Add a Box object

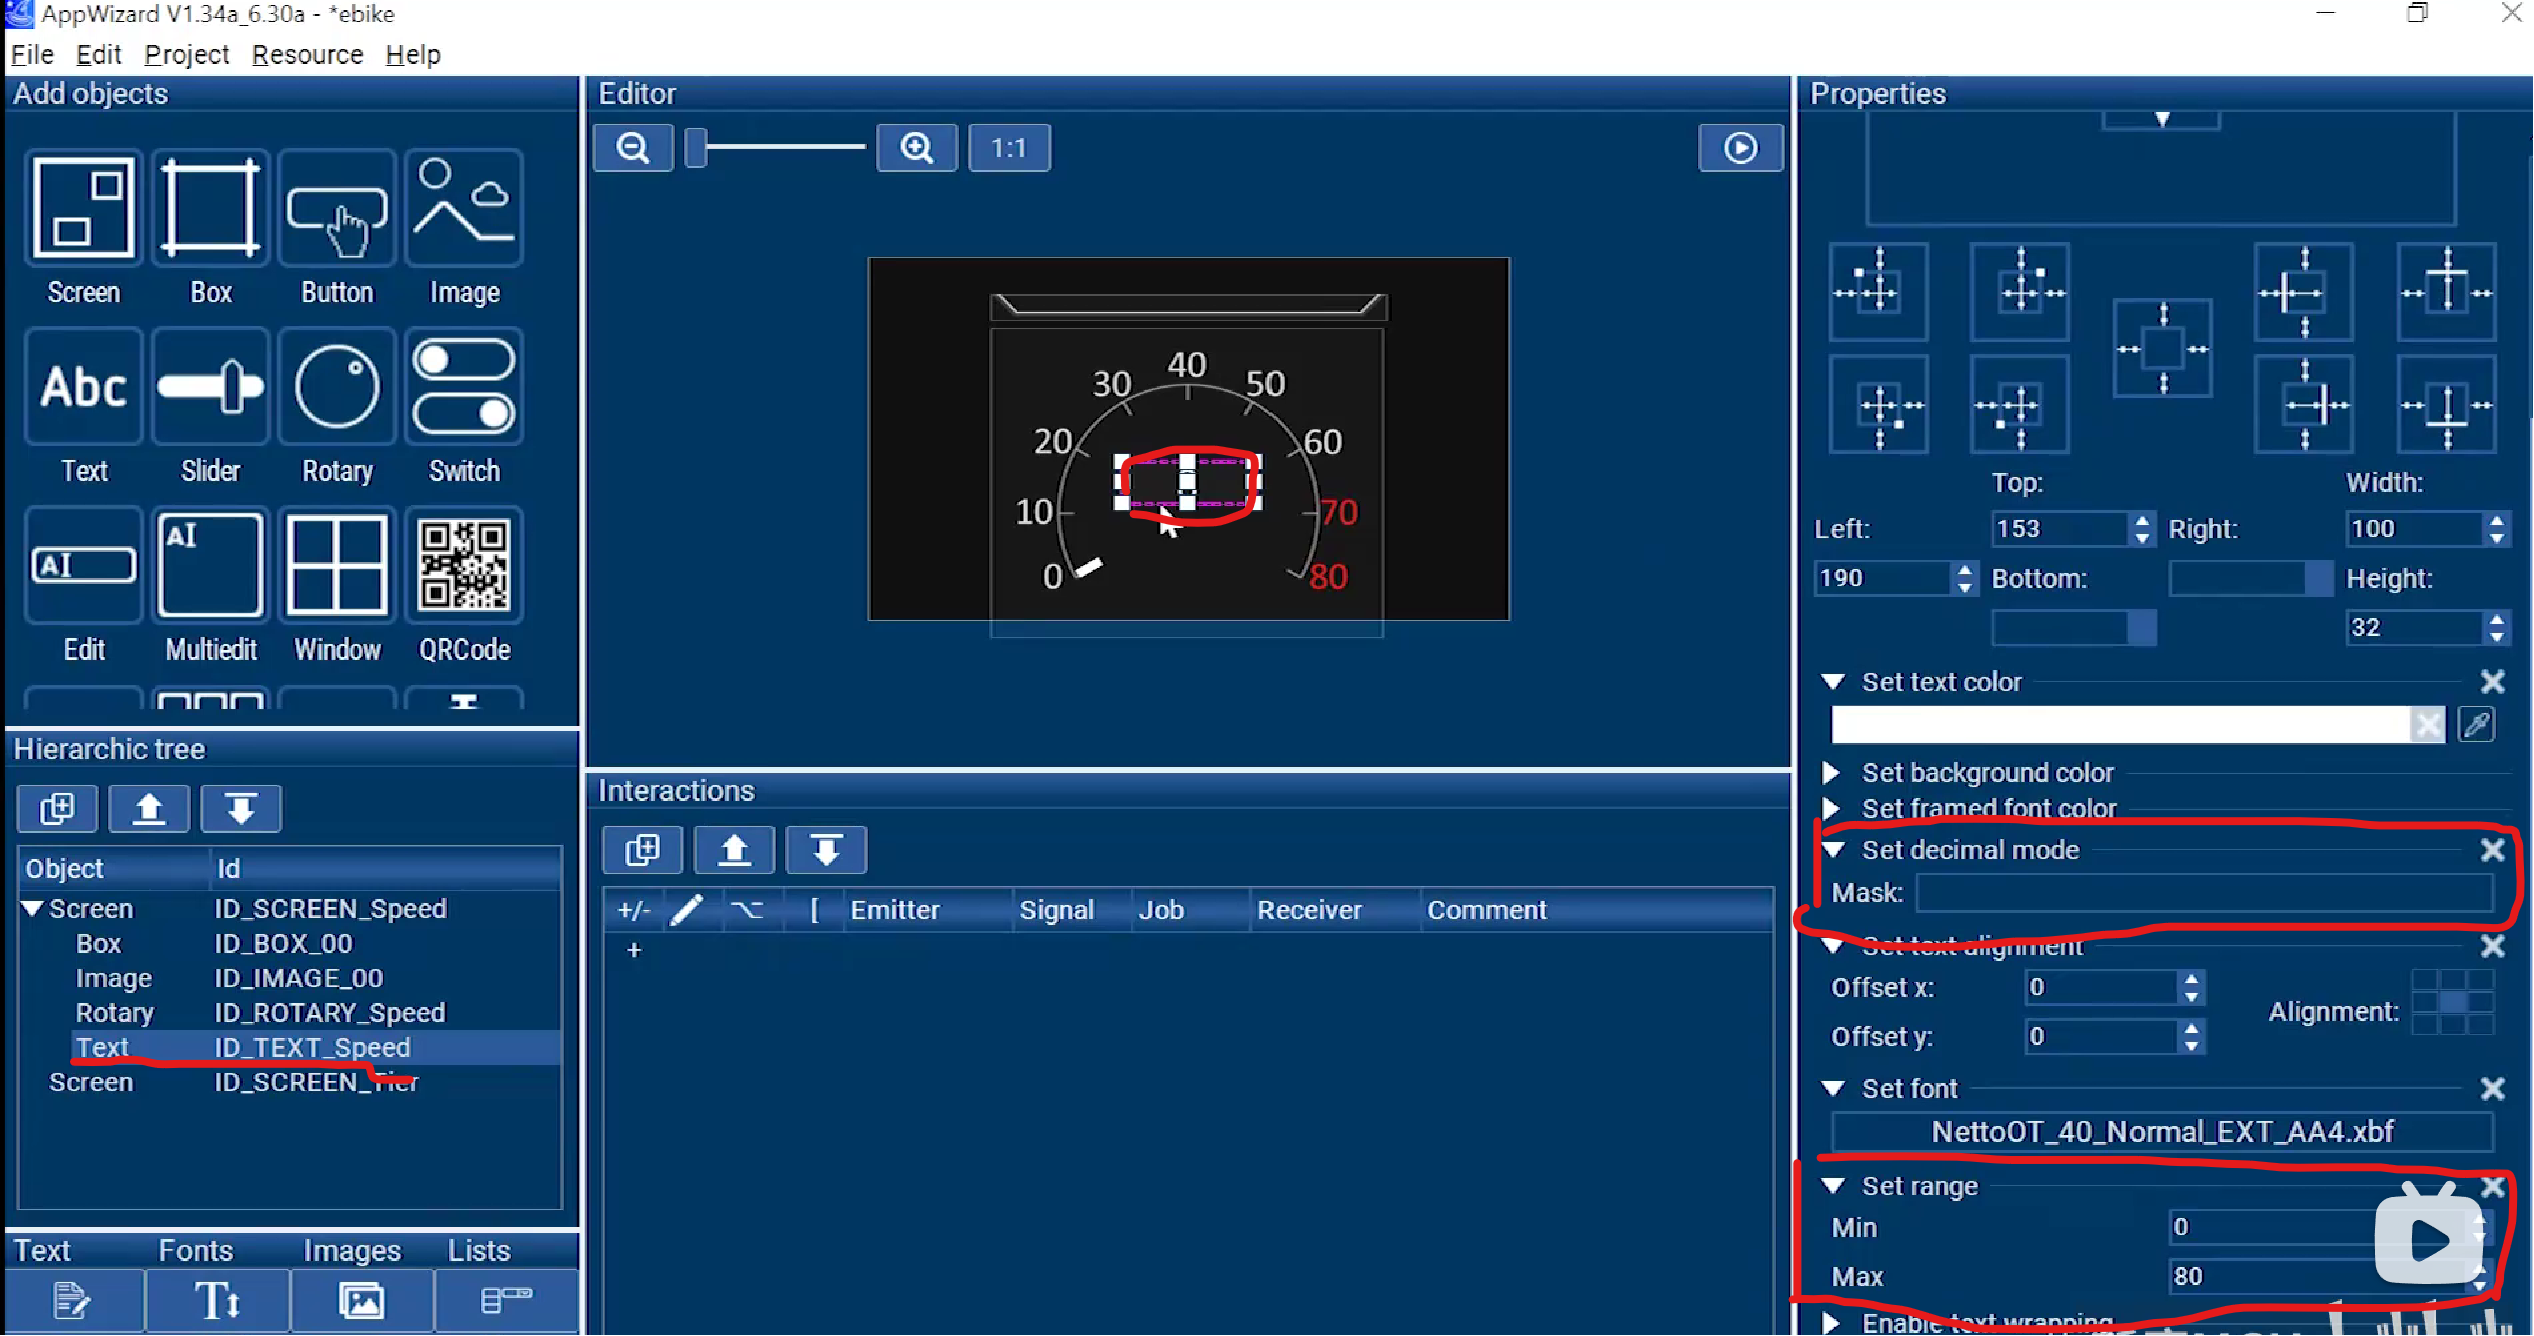[x=211, y=208]
